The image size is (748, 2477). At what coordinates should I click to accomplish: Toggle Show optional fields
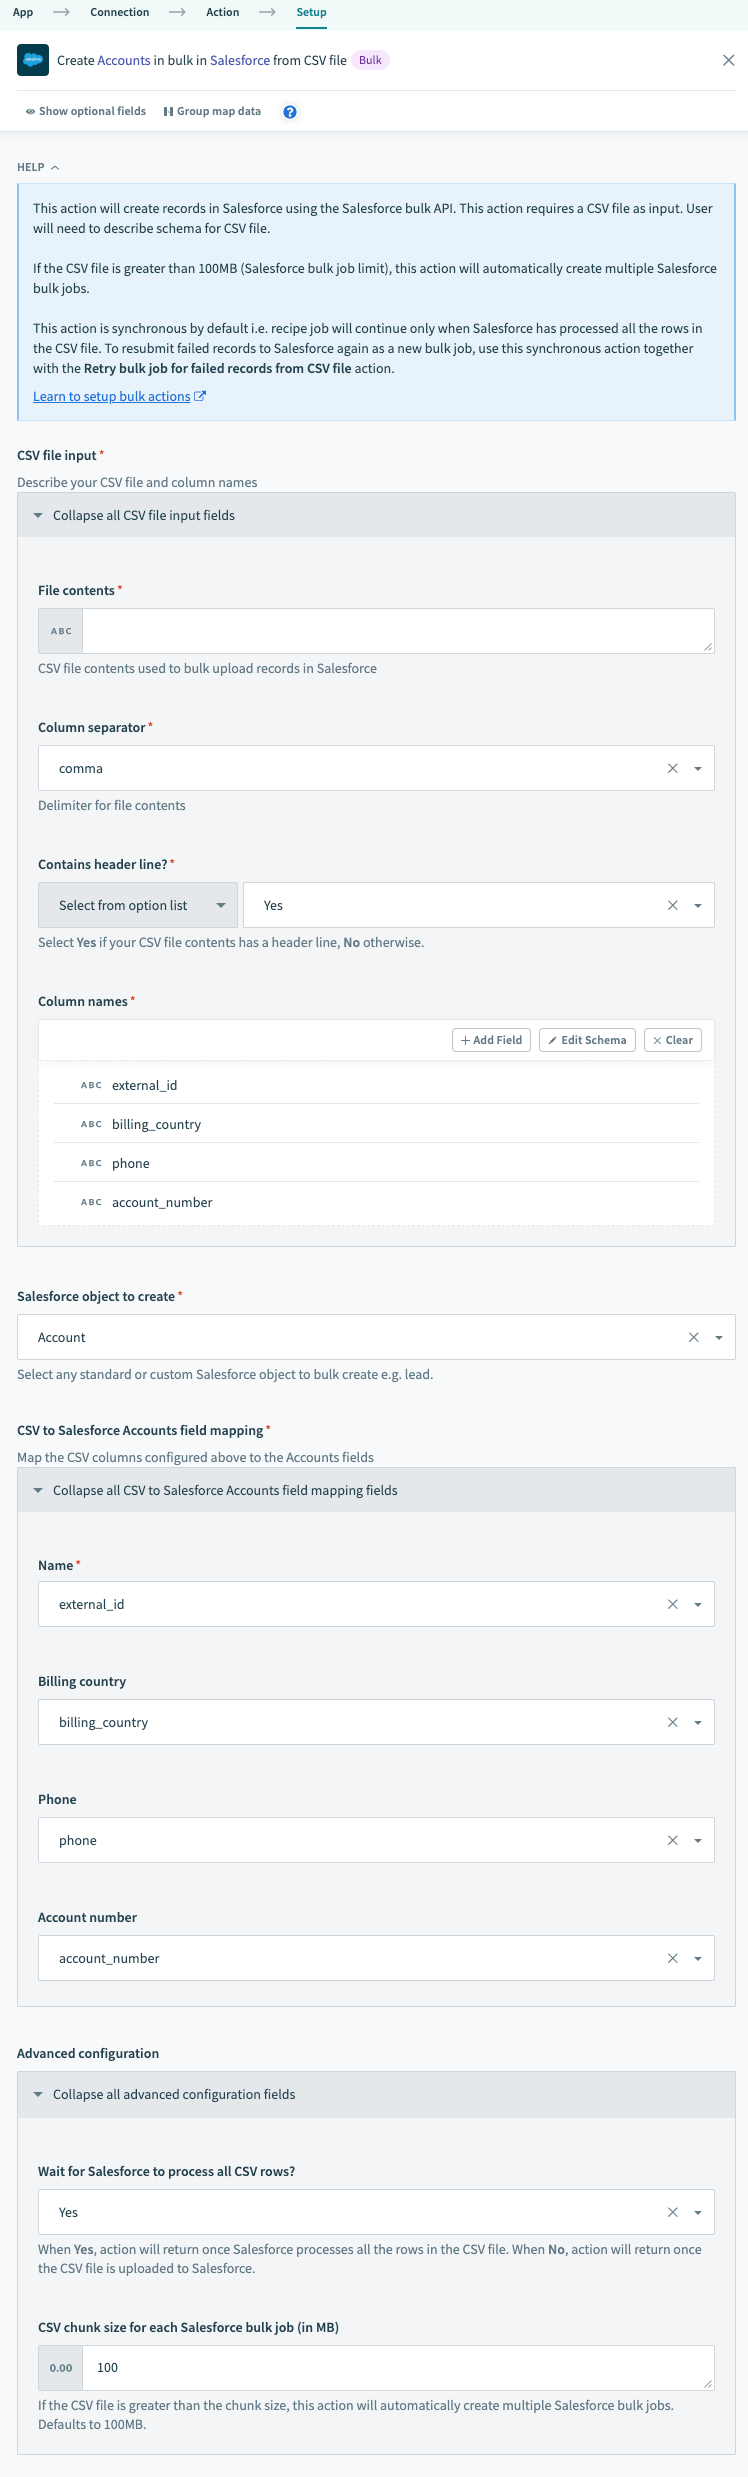(86, 111)
